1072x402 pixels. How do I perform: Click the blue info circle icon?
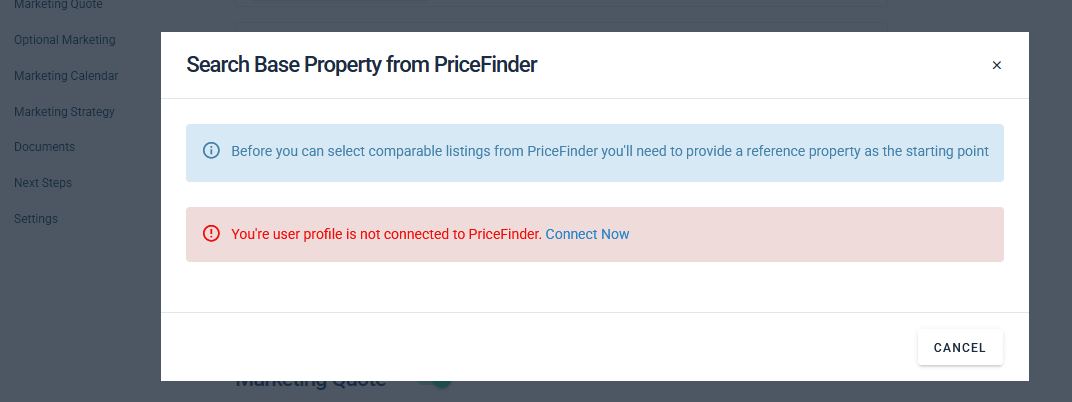[x=211, y=151]
